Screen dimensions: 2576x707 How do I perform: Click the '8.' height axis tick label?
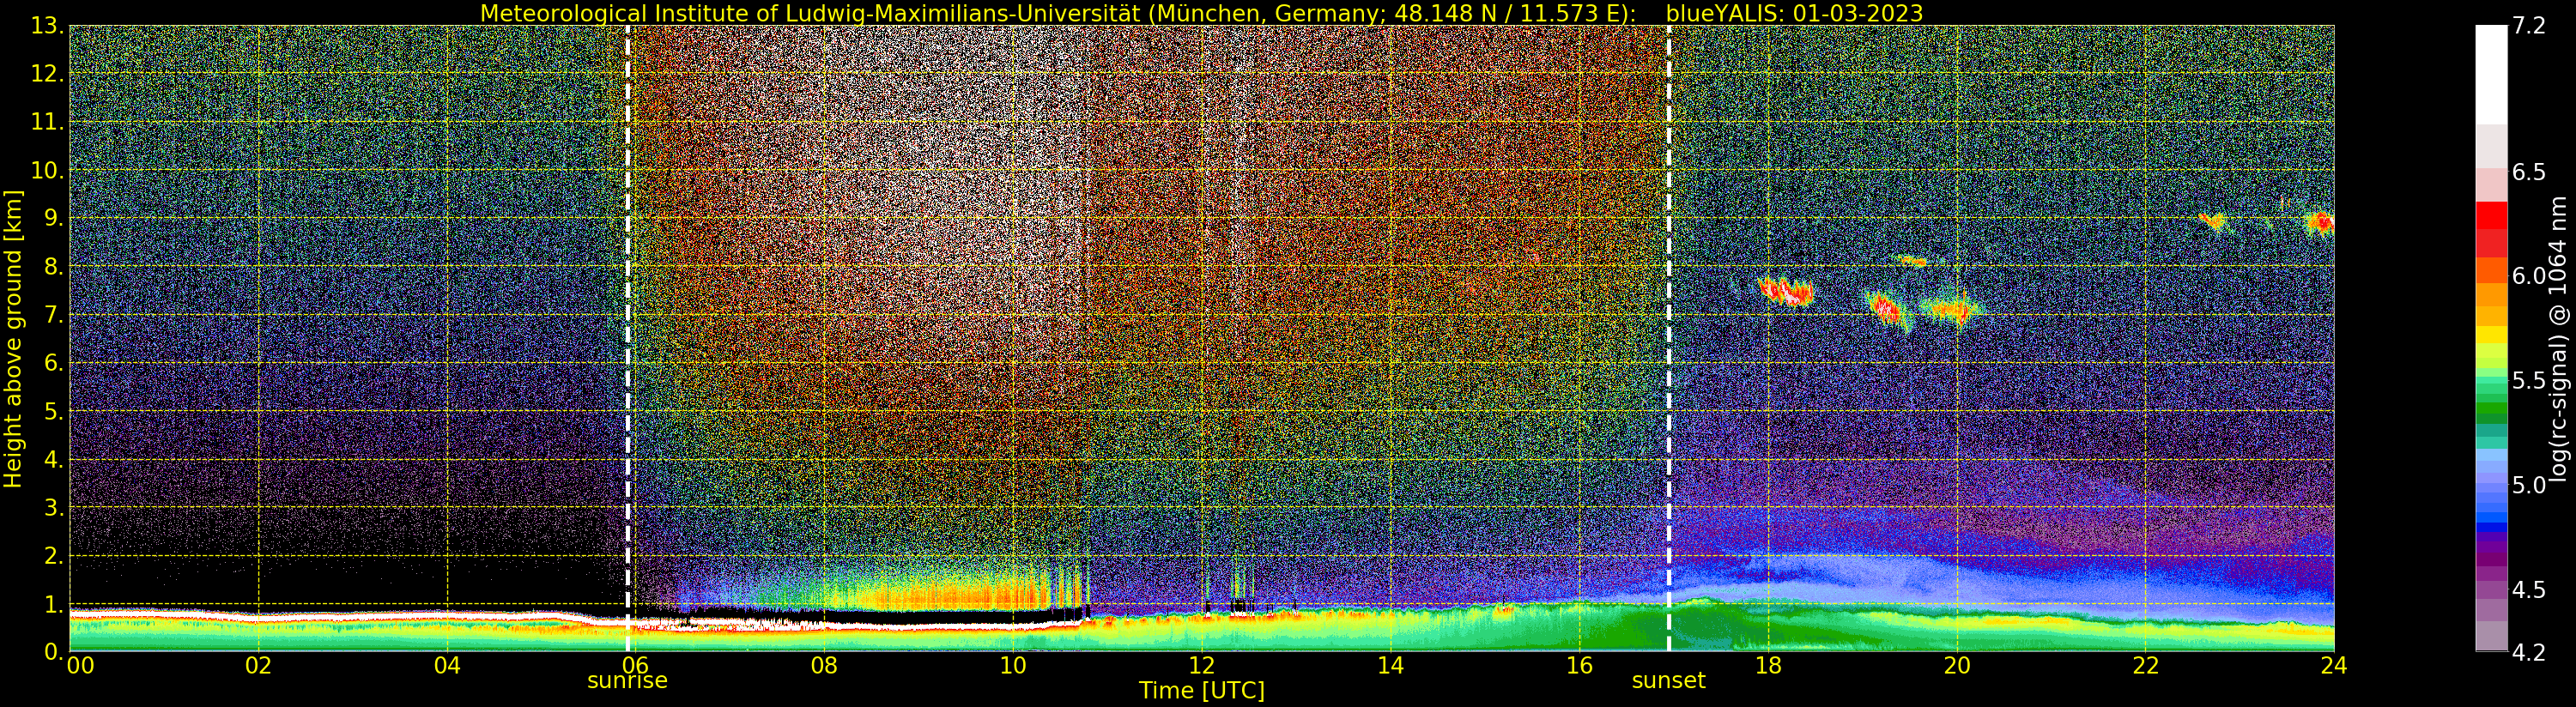[x=52, y=267]
